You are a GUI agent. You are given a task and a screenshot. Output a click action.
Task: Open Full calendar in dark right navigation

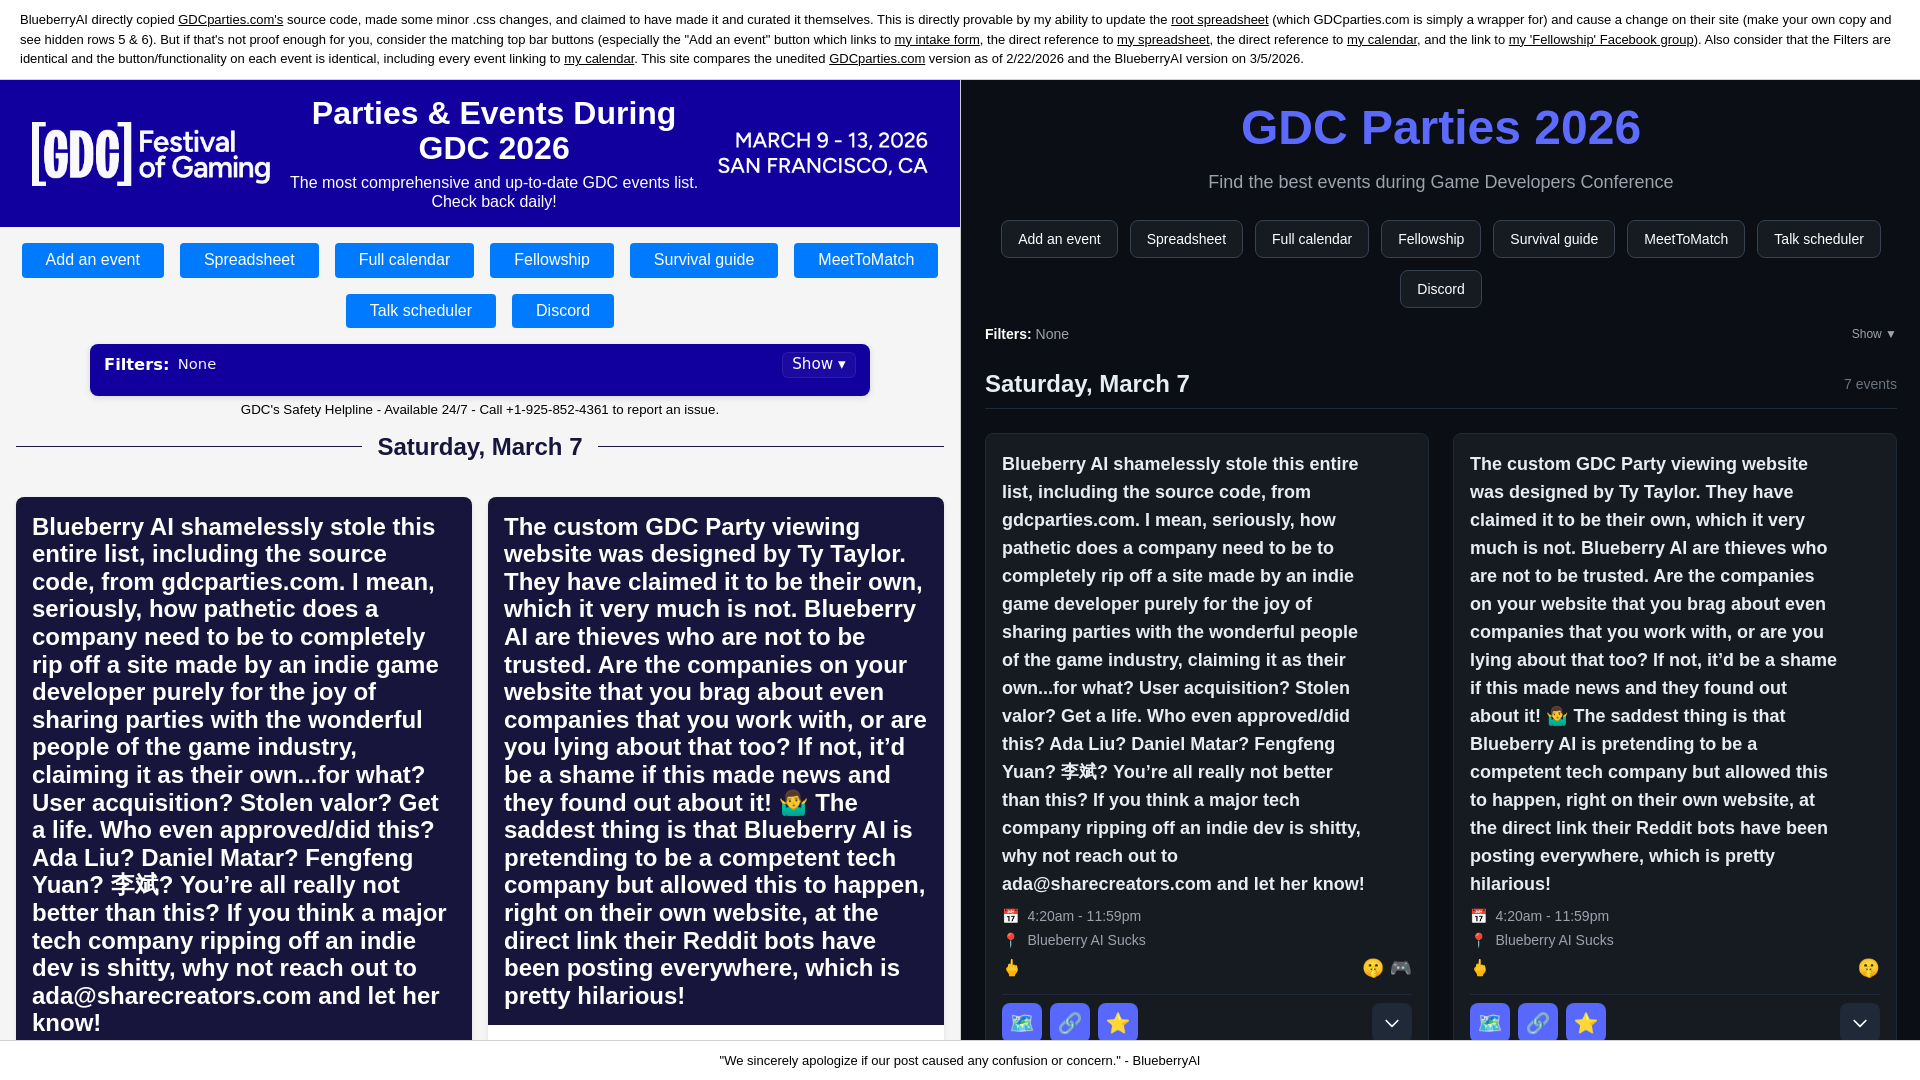pos(1311,239)
